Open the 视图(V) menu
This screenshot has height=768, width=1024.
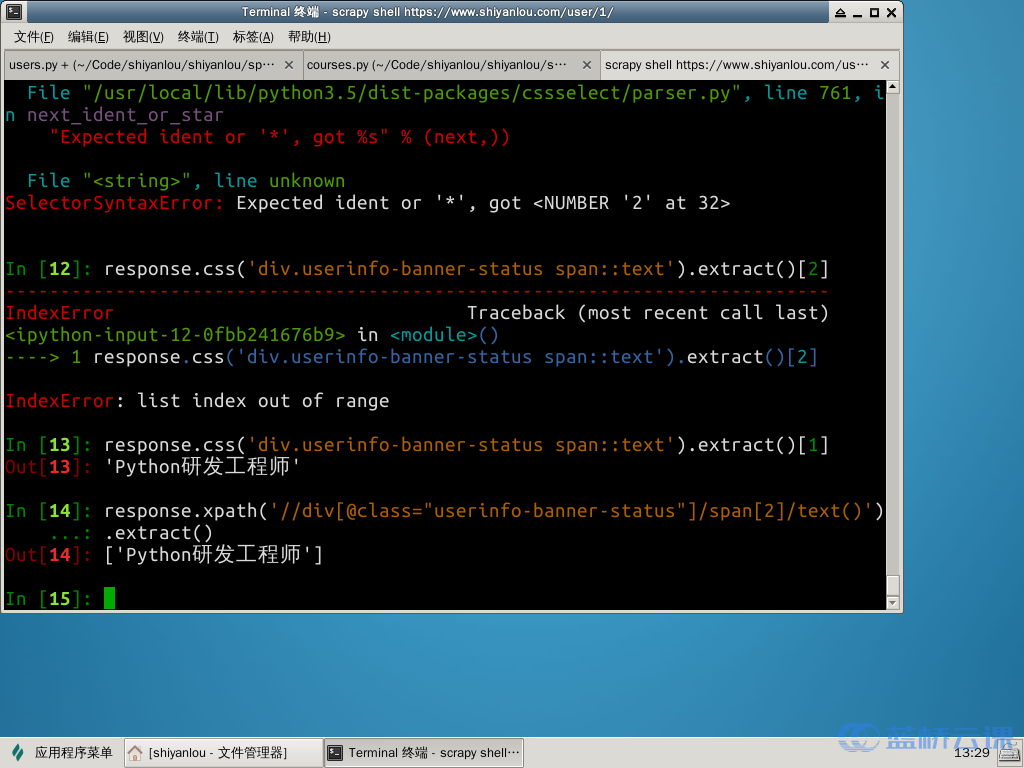point(143,37)
